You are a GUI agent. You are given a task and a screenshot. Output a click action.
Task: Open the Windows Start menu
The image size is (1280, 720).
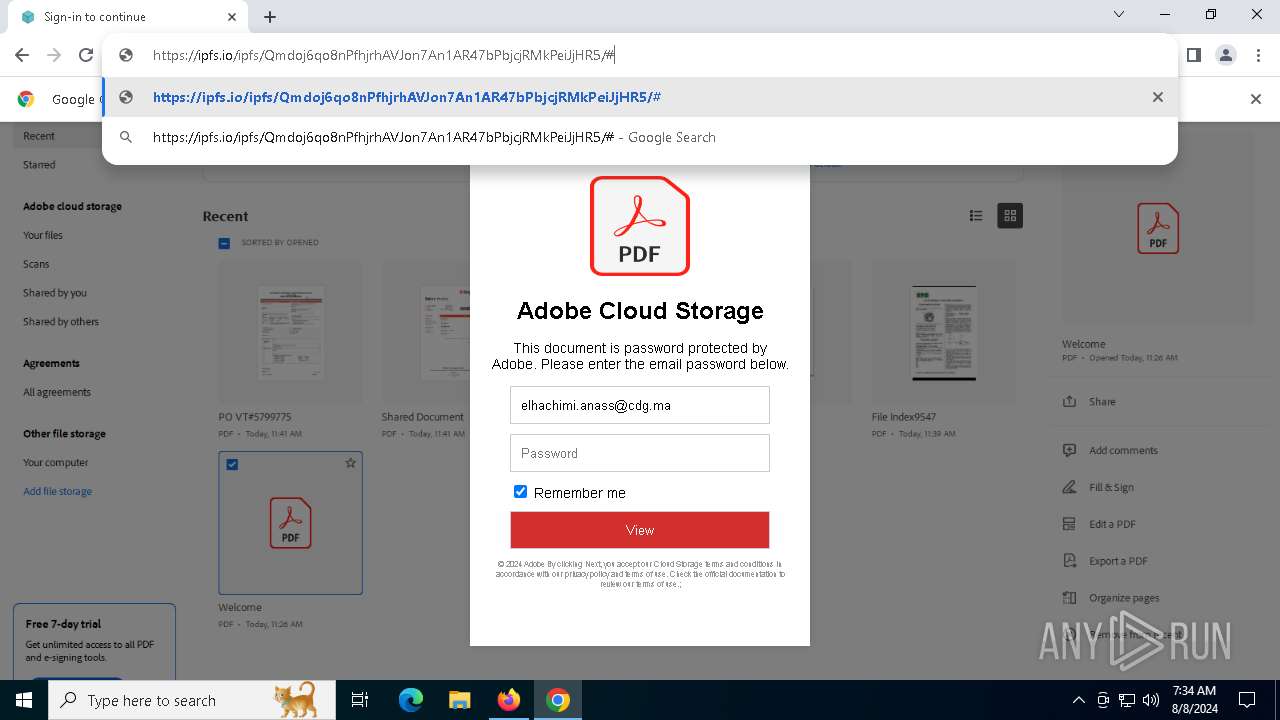24,700
